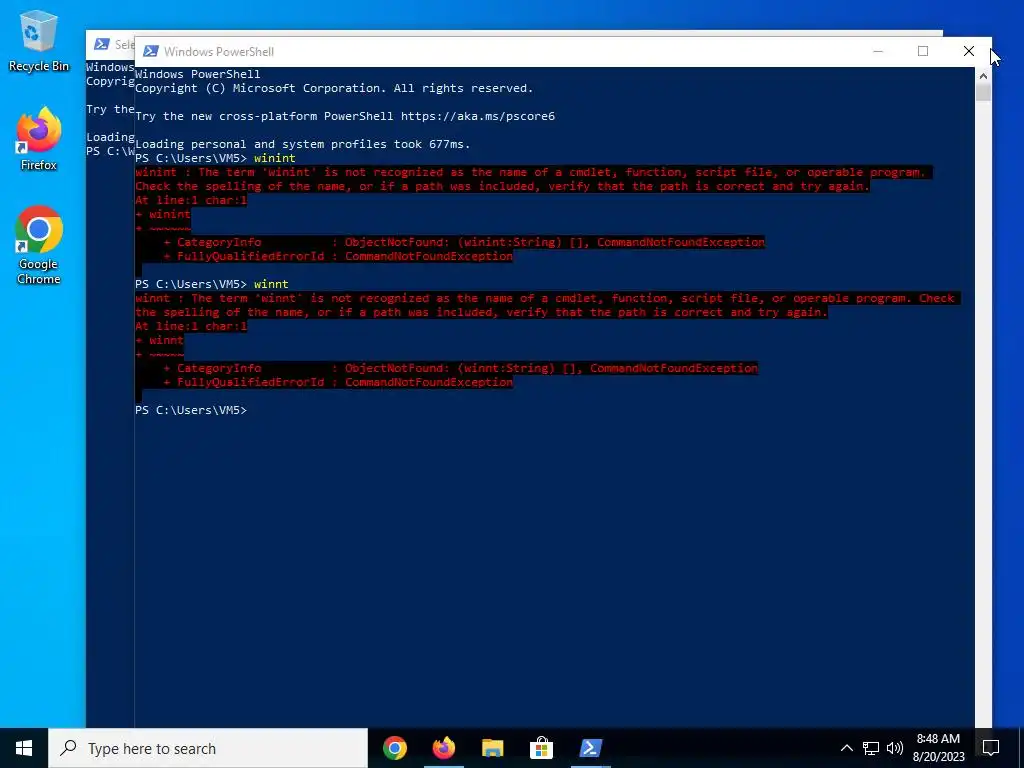
Task: Click the background PowerShell window's title bar icon
Action: (x=101, y=44)
